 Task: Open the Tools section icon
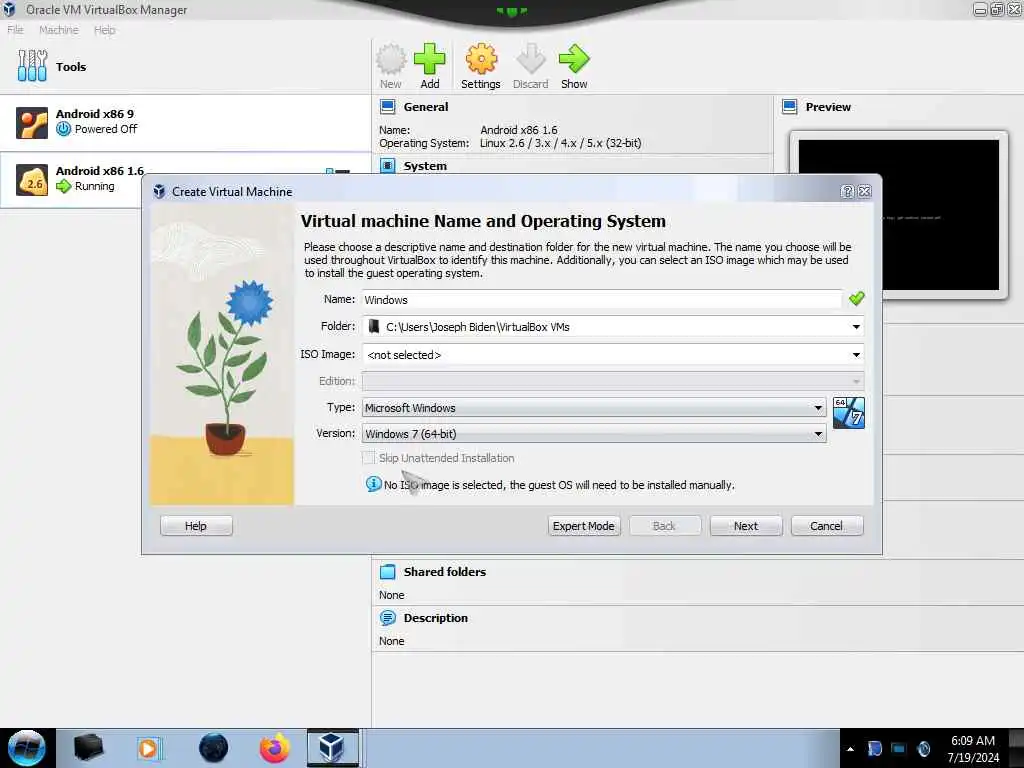click(x=32, y=66)
